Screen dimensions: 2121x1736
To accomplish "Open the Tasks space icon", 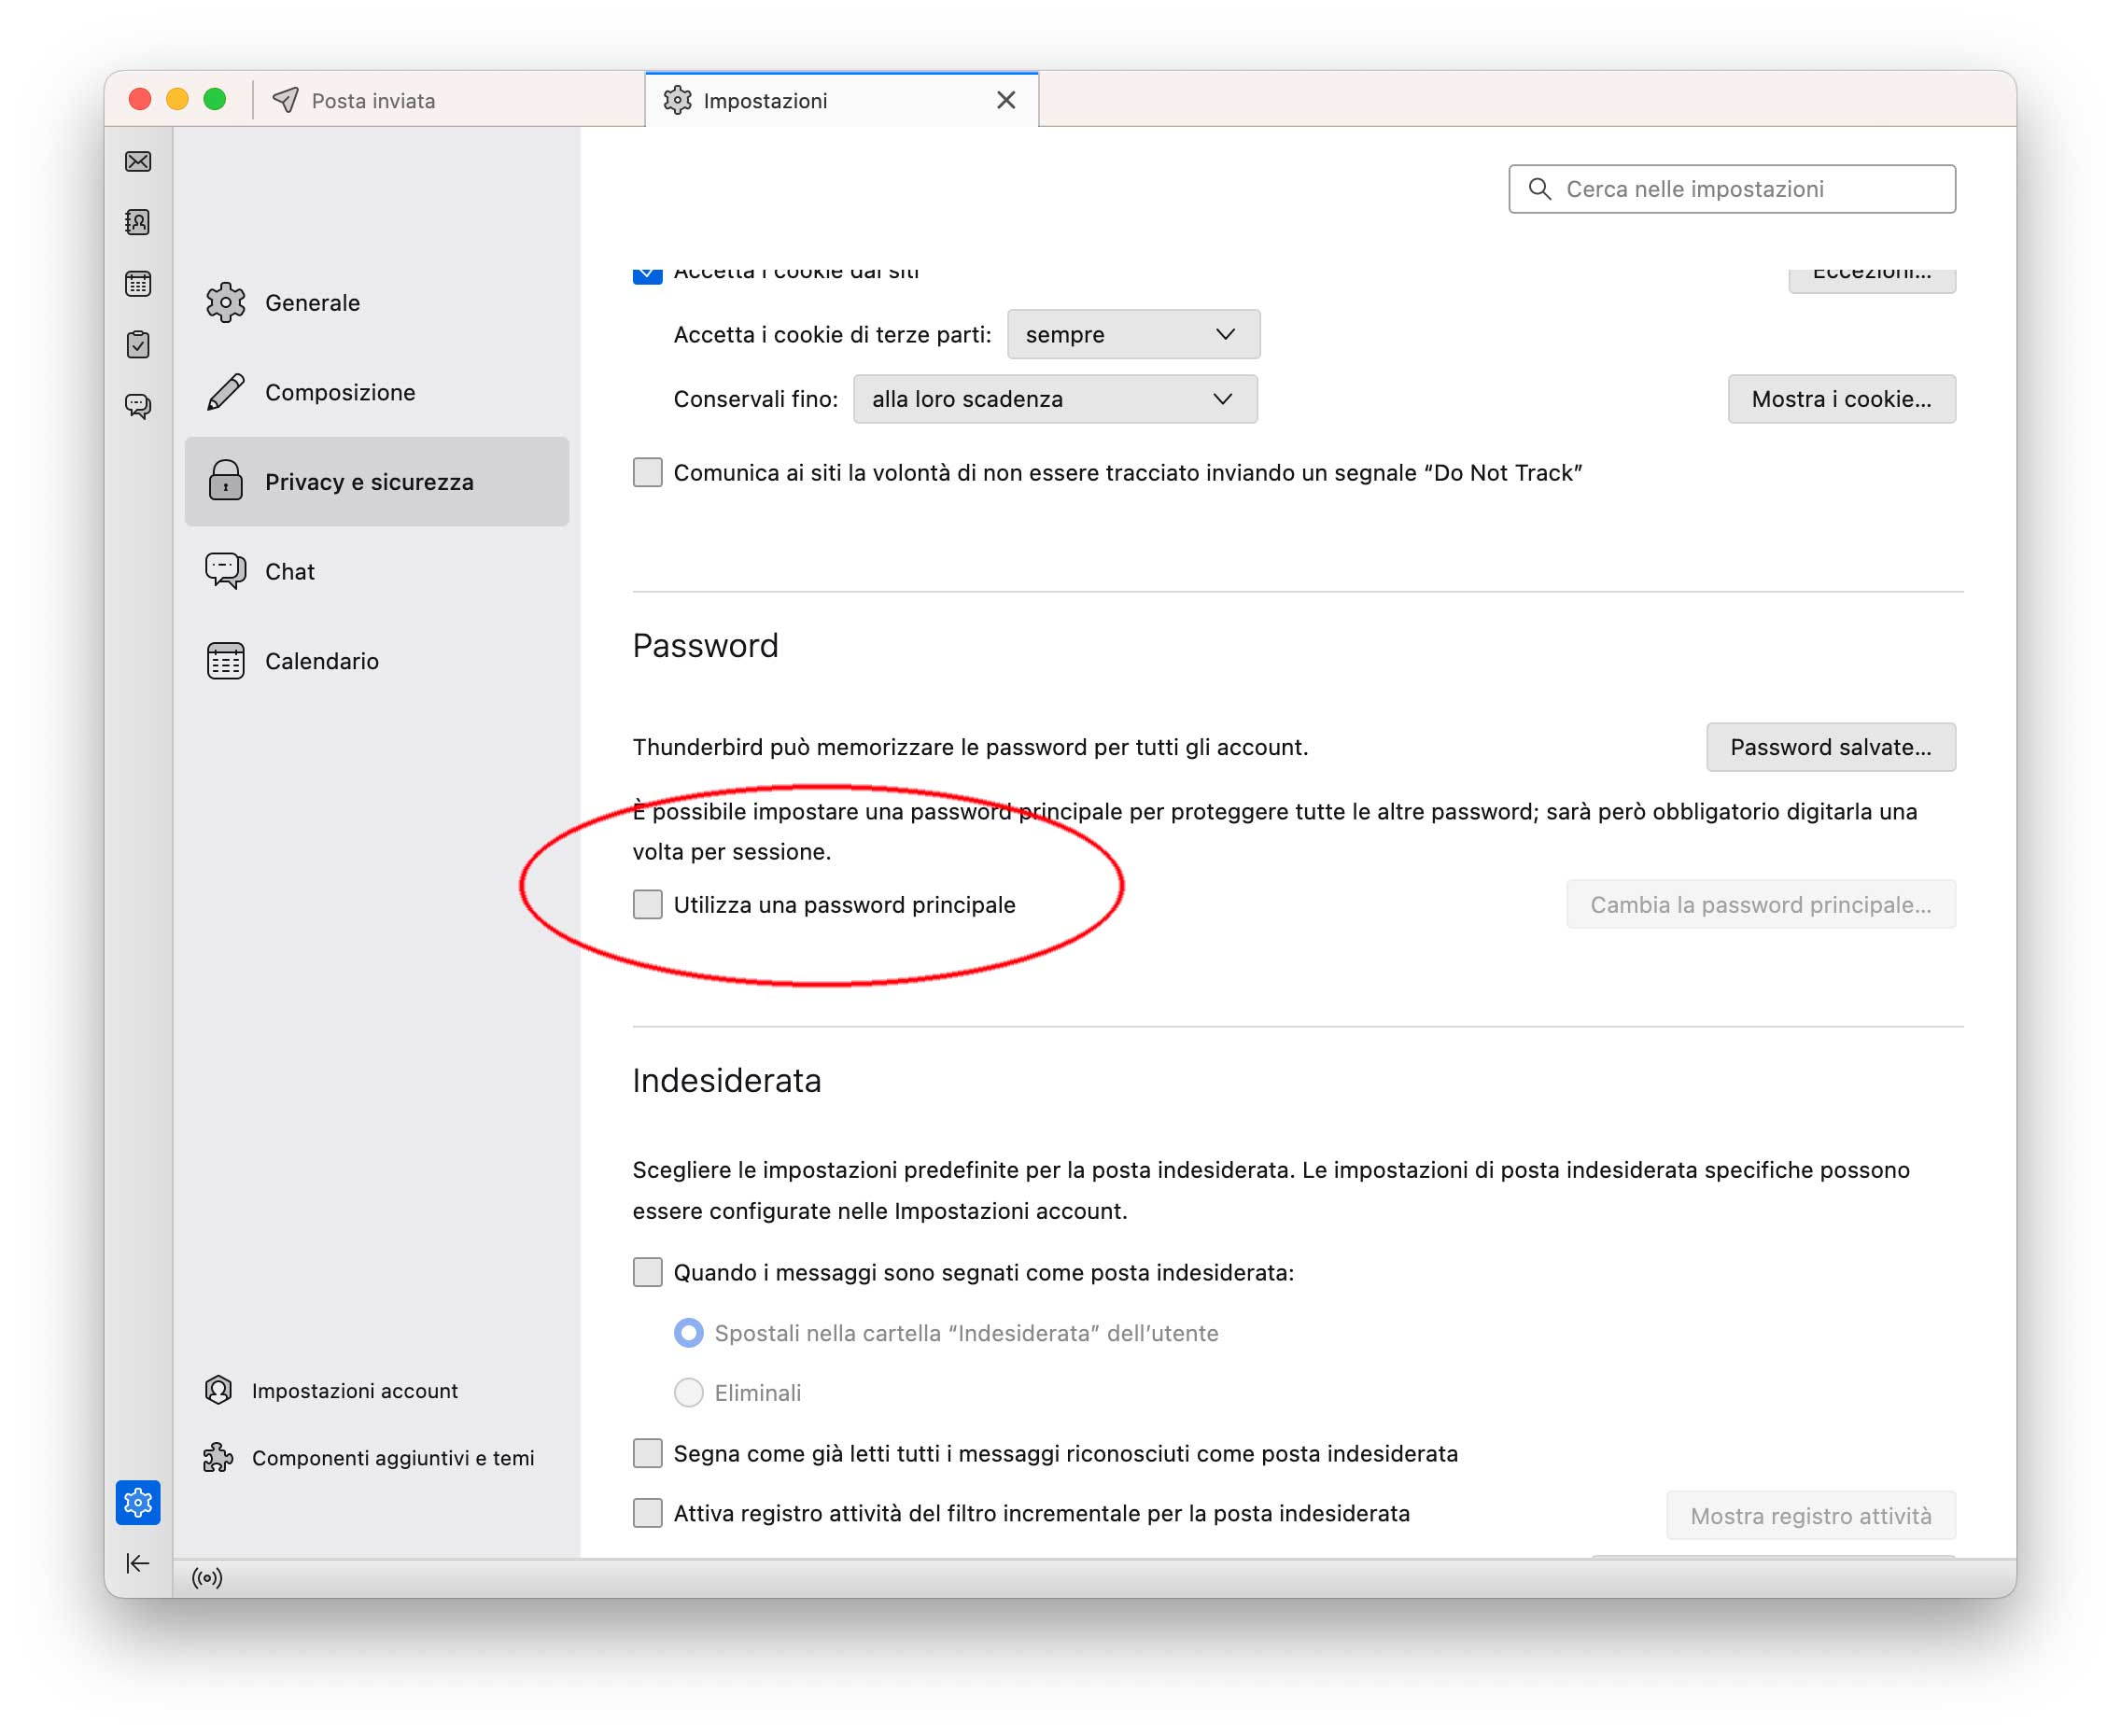I will click(x=138, y=345).
